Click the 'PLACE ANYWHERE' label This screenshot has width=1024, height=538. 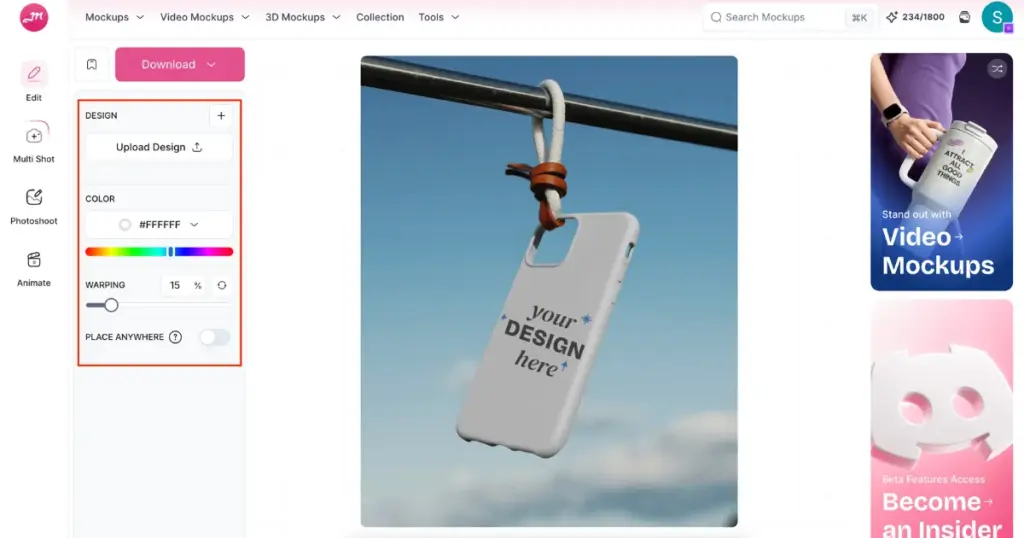(x=124, y=337)
